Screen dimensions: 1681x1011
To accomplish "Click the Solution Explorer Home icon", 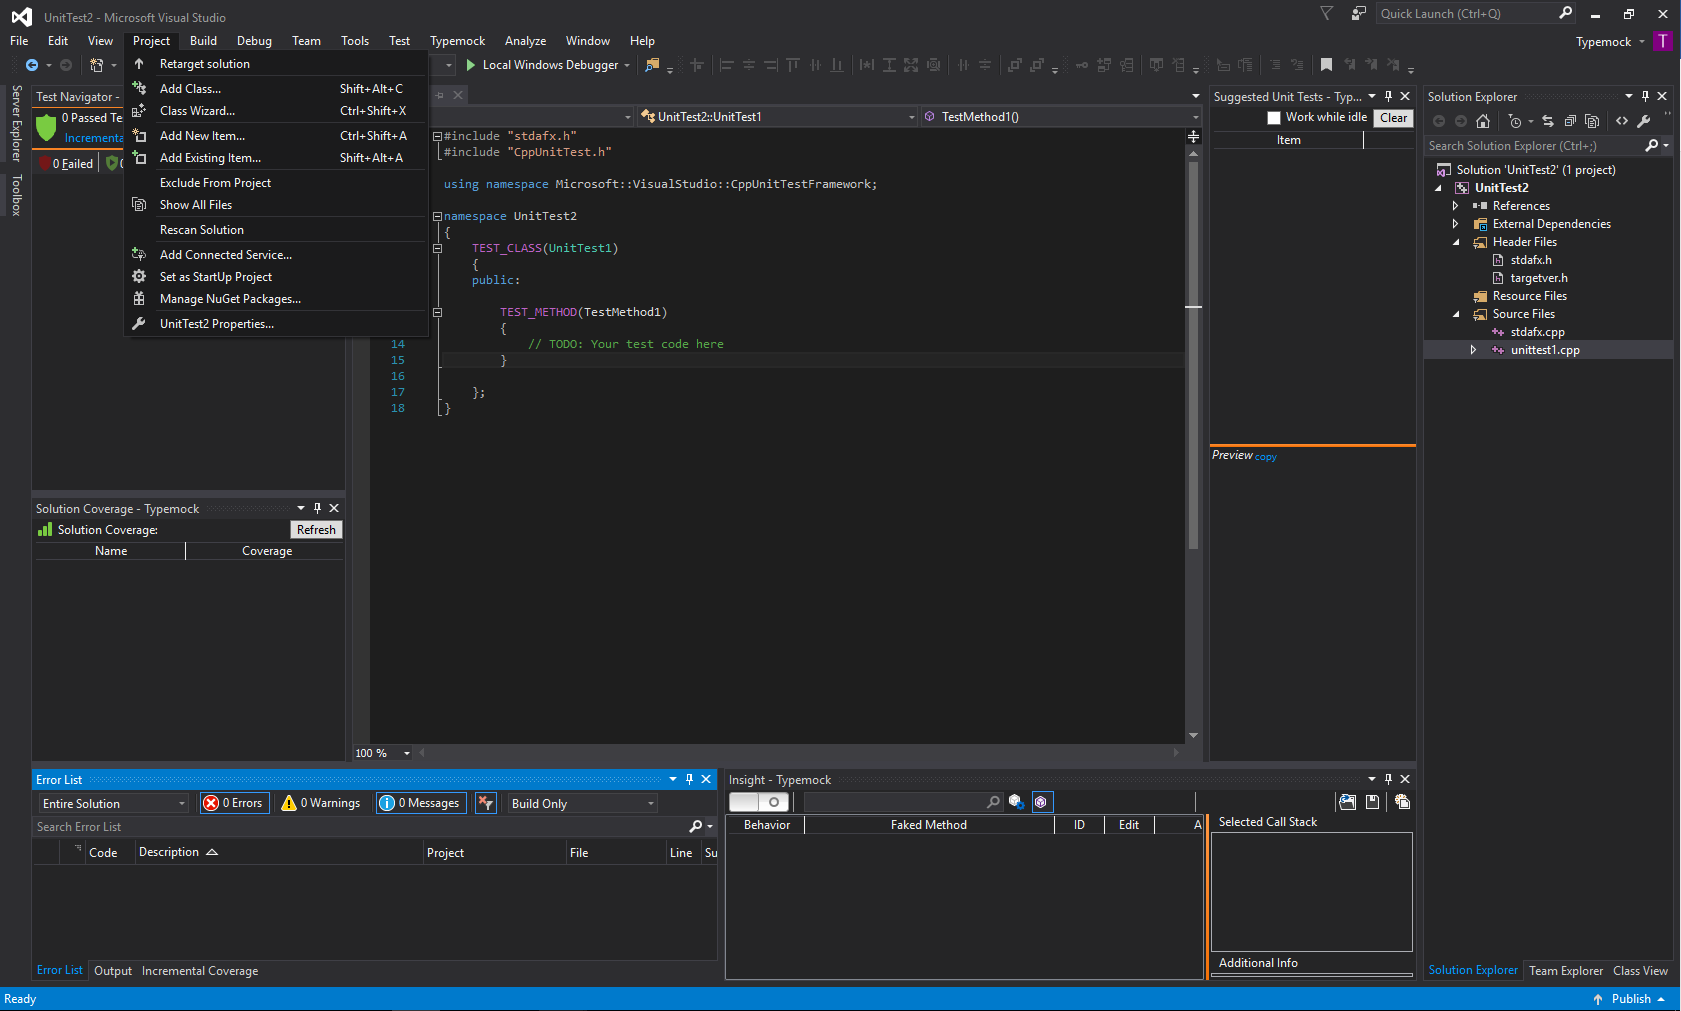I will point(1483,121).
